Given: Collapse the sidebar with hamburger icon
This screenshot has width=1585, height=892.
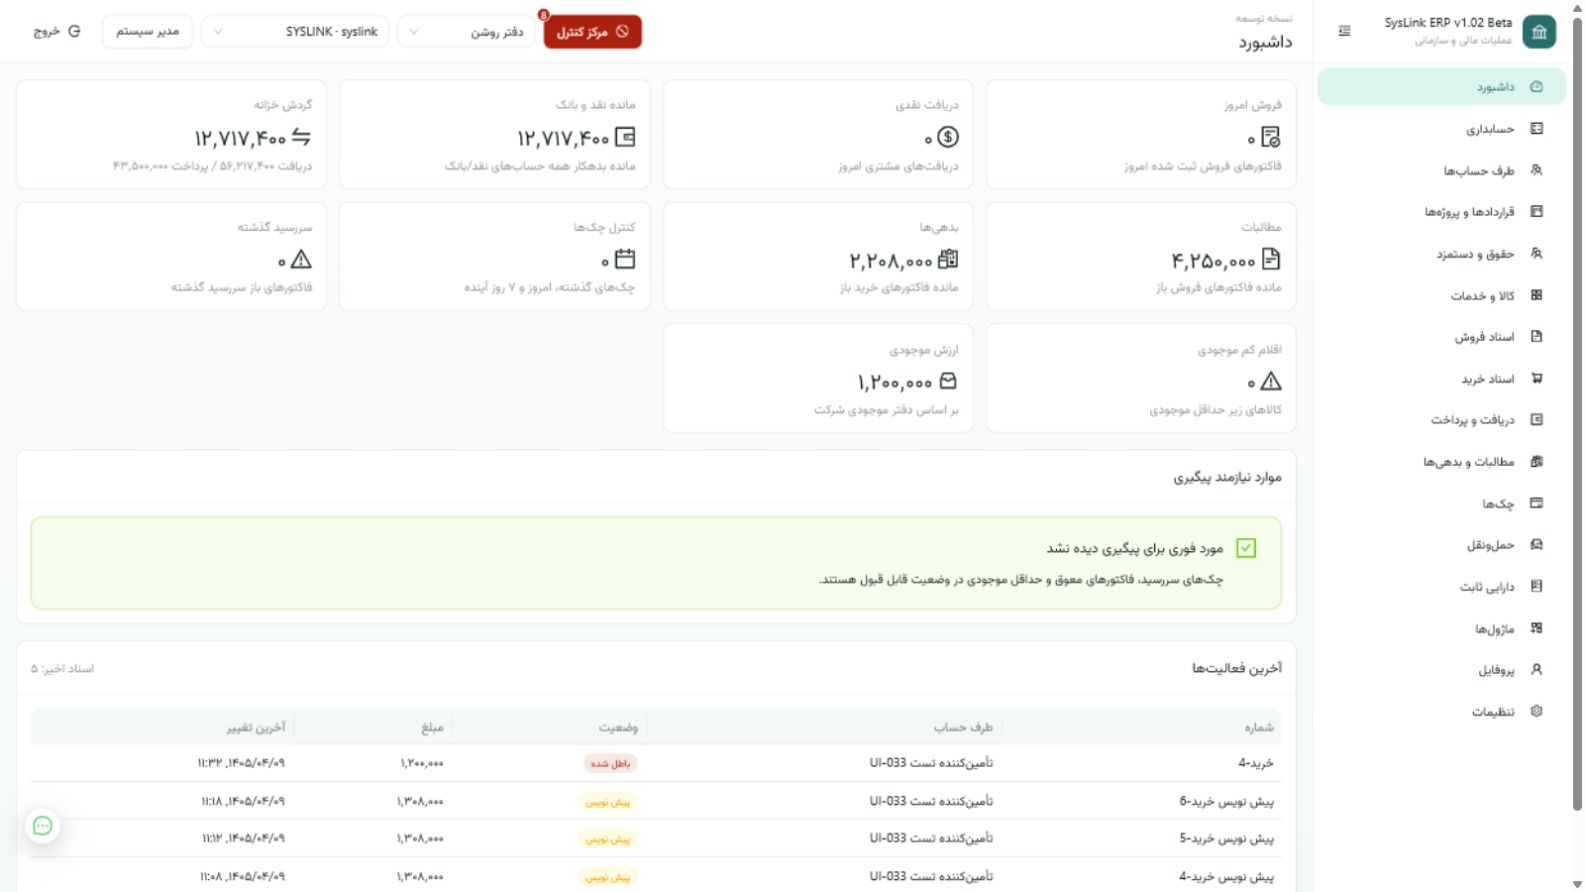Looking at the screenshot, I should click(x=1344, y=31).
